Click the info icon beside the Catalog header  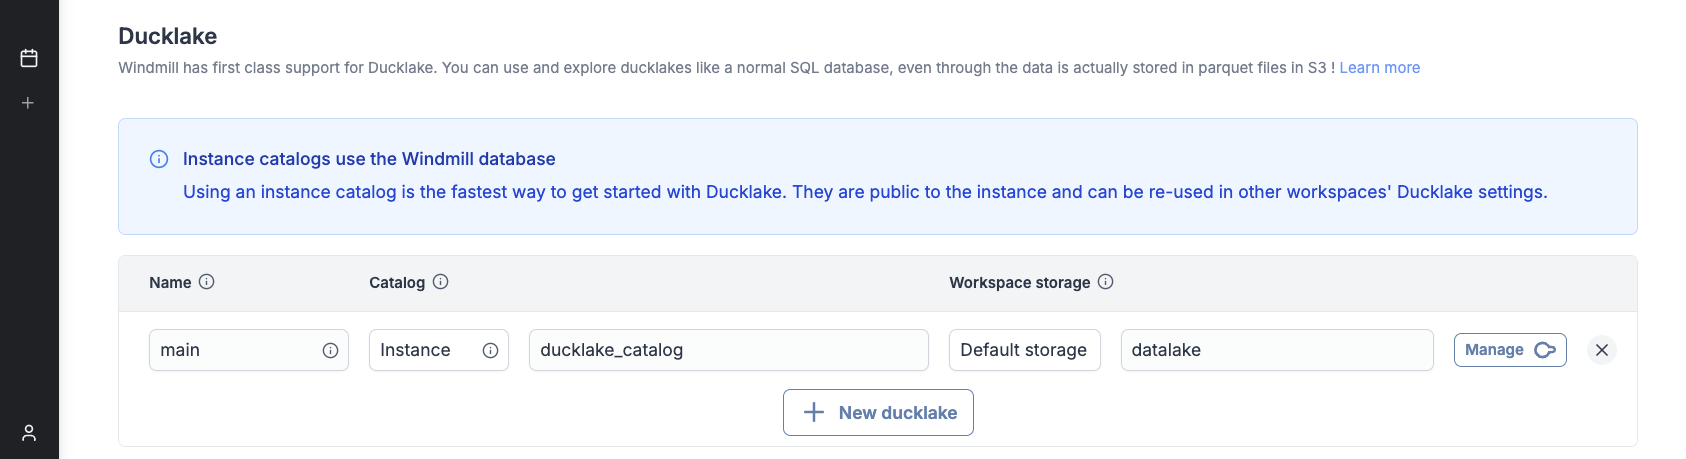point(441,282)
